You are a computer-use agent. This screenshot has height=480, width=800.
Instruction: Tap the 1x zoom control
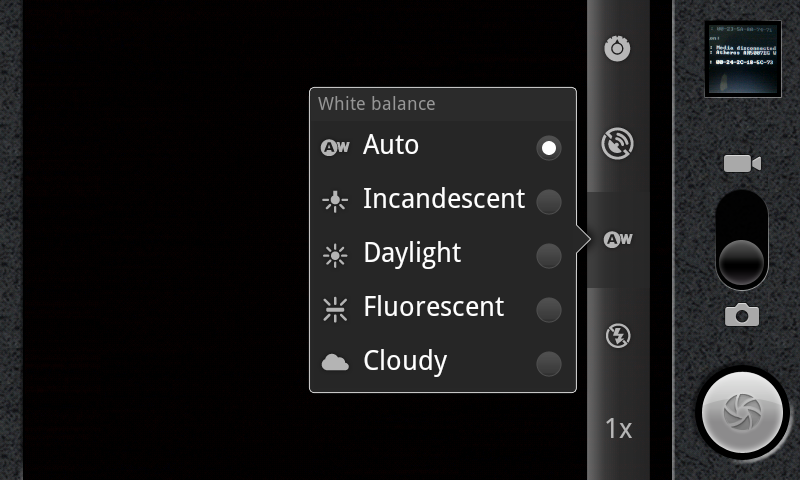(x=618, y=429)
